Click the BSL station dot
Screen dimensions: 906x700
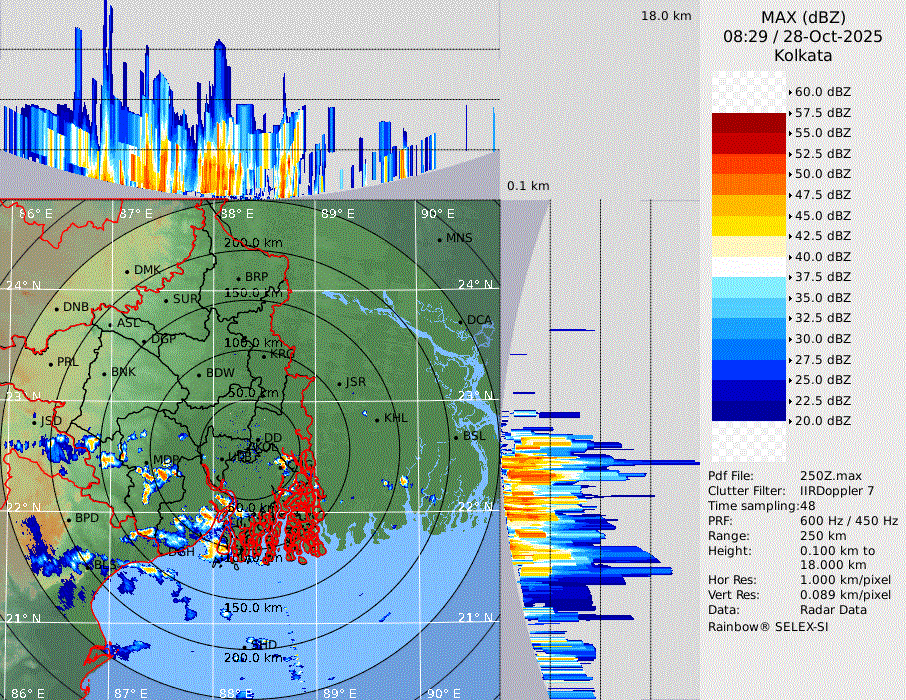pos(456,438)
